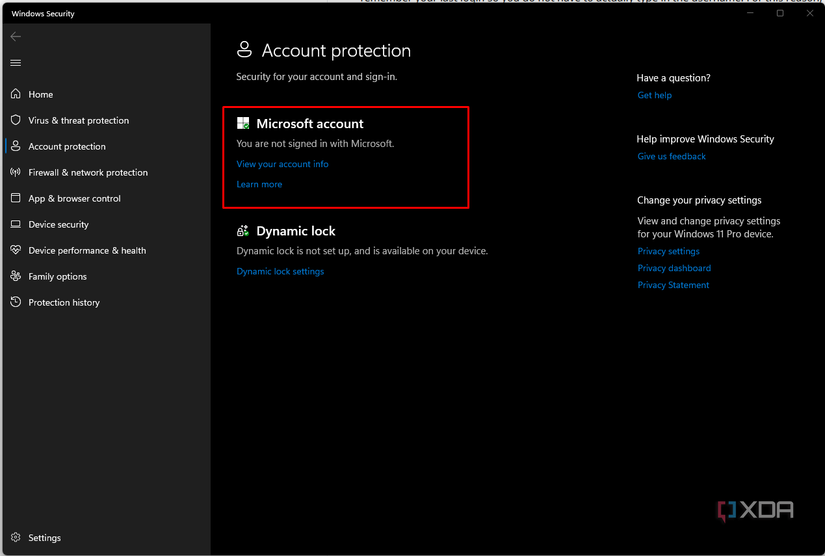Click 'Security for your account and sign-in.' text

tap(316, 77)
